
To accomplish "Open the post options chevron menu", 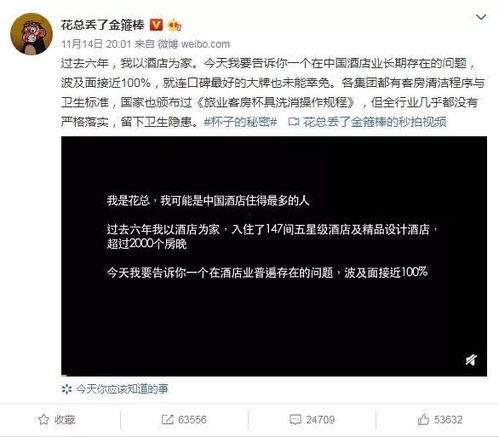I will pos(481,17).
